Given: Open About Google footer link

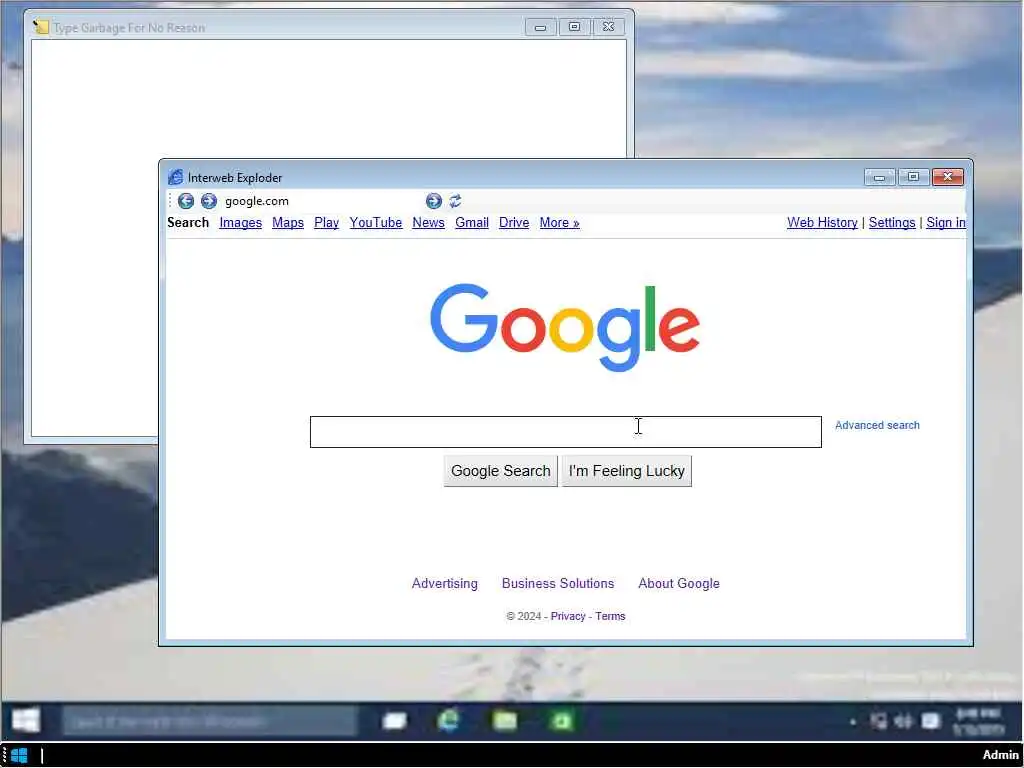Looking at the screenshot, I should coord(679,583).
